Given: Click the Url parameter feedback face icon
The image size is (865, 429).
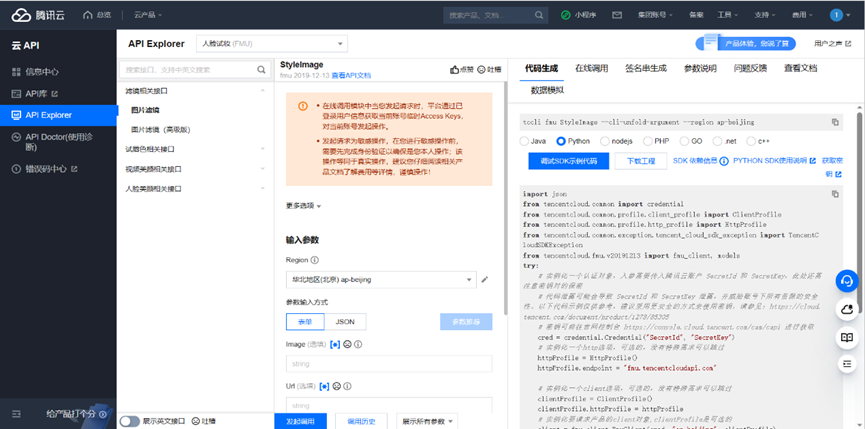Looking at the screenshot, I should (337, 386).
